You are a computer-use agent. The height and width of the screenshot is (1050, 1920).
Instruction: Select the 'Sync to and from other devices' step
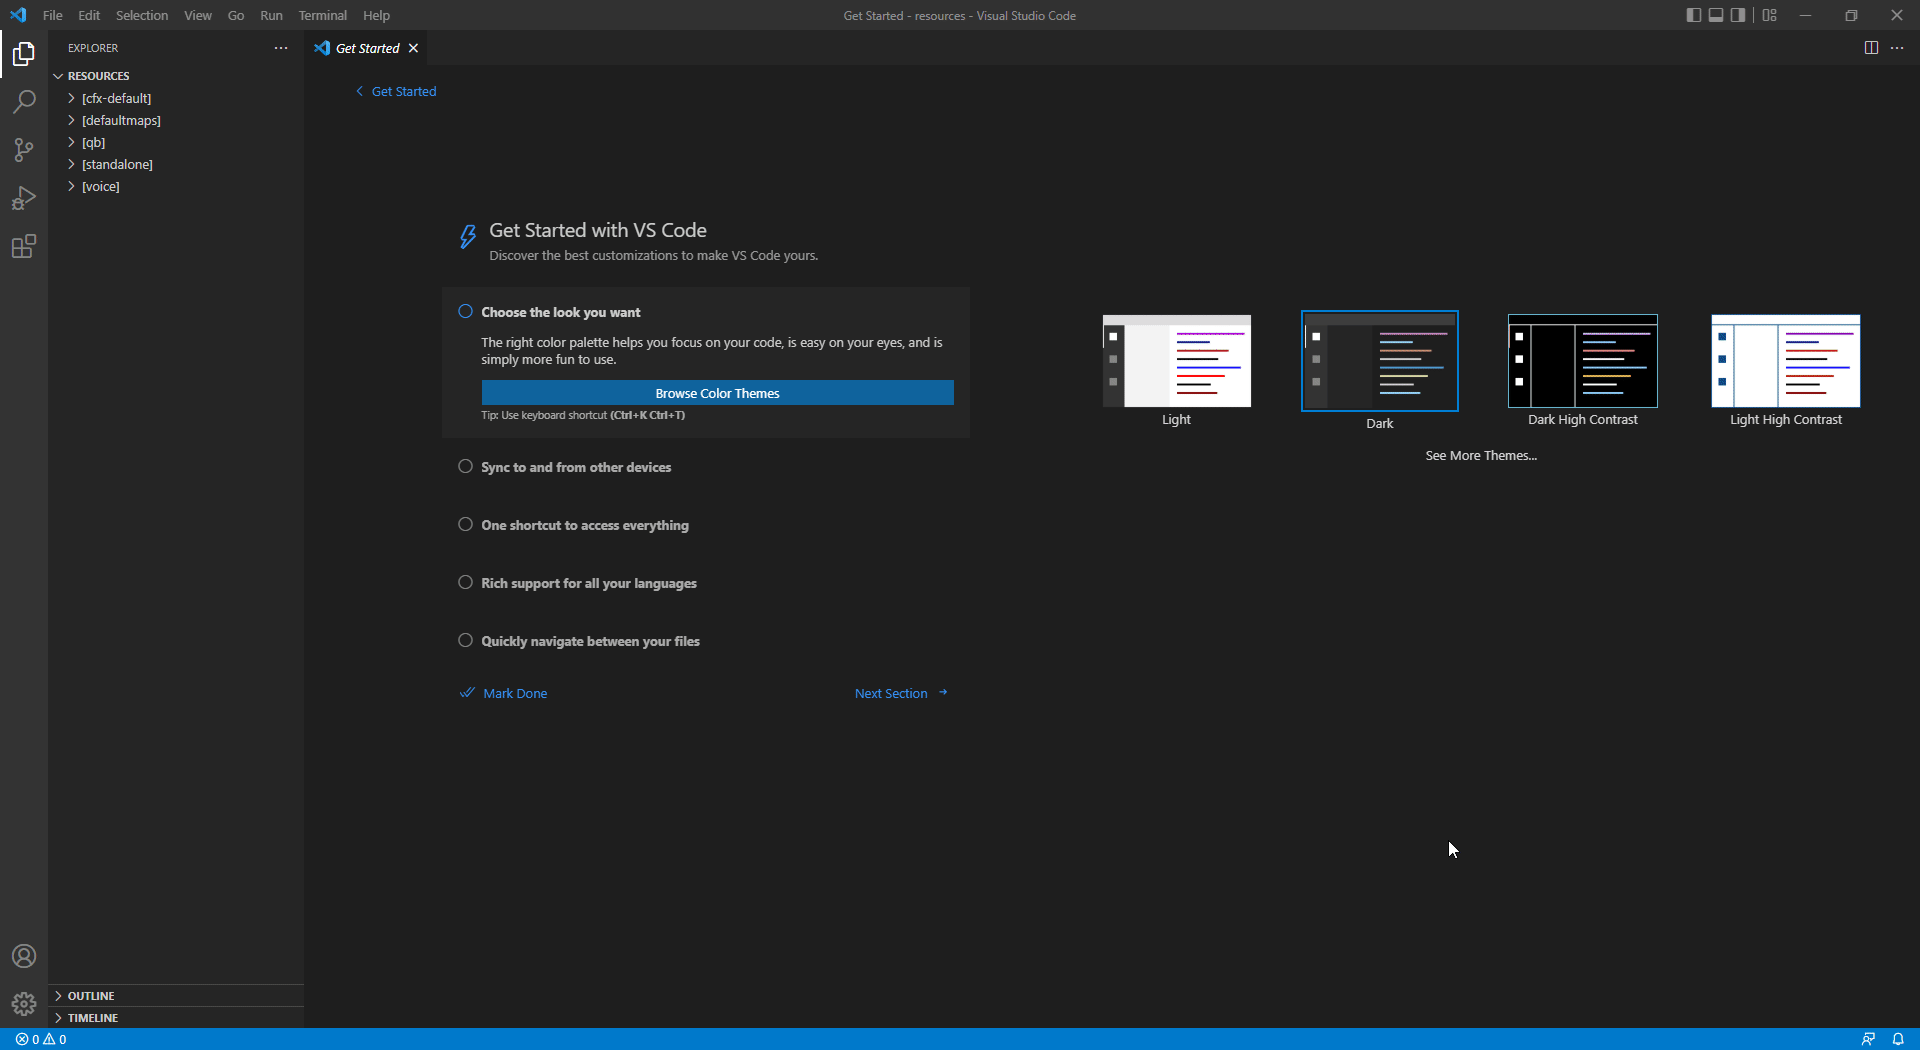(x=576, y=467)
